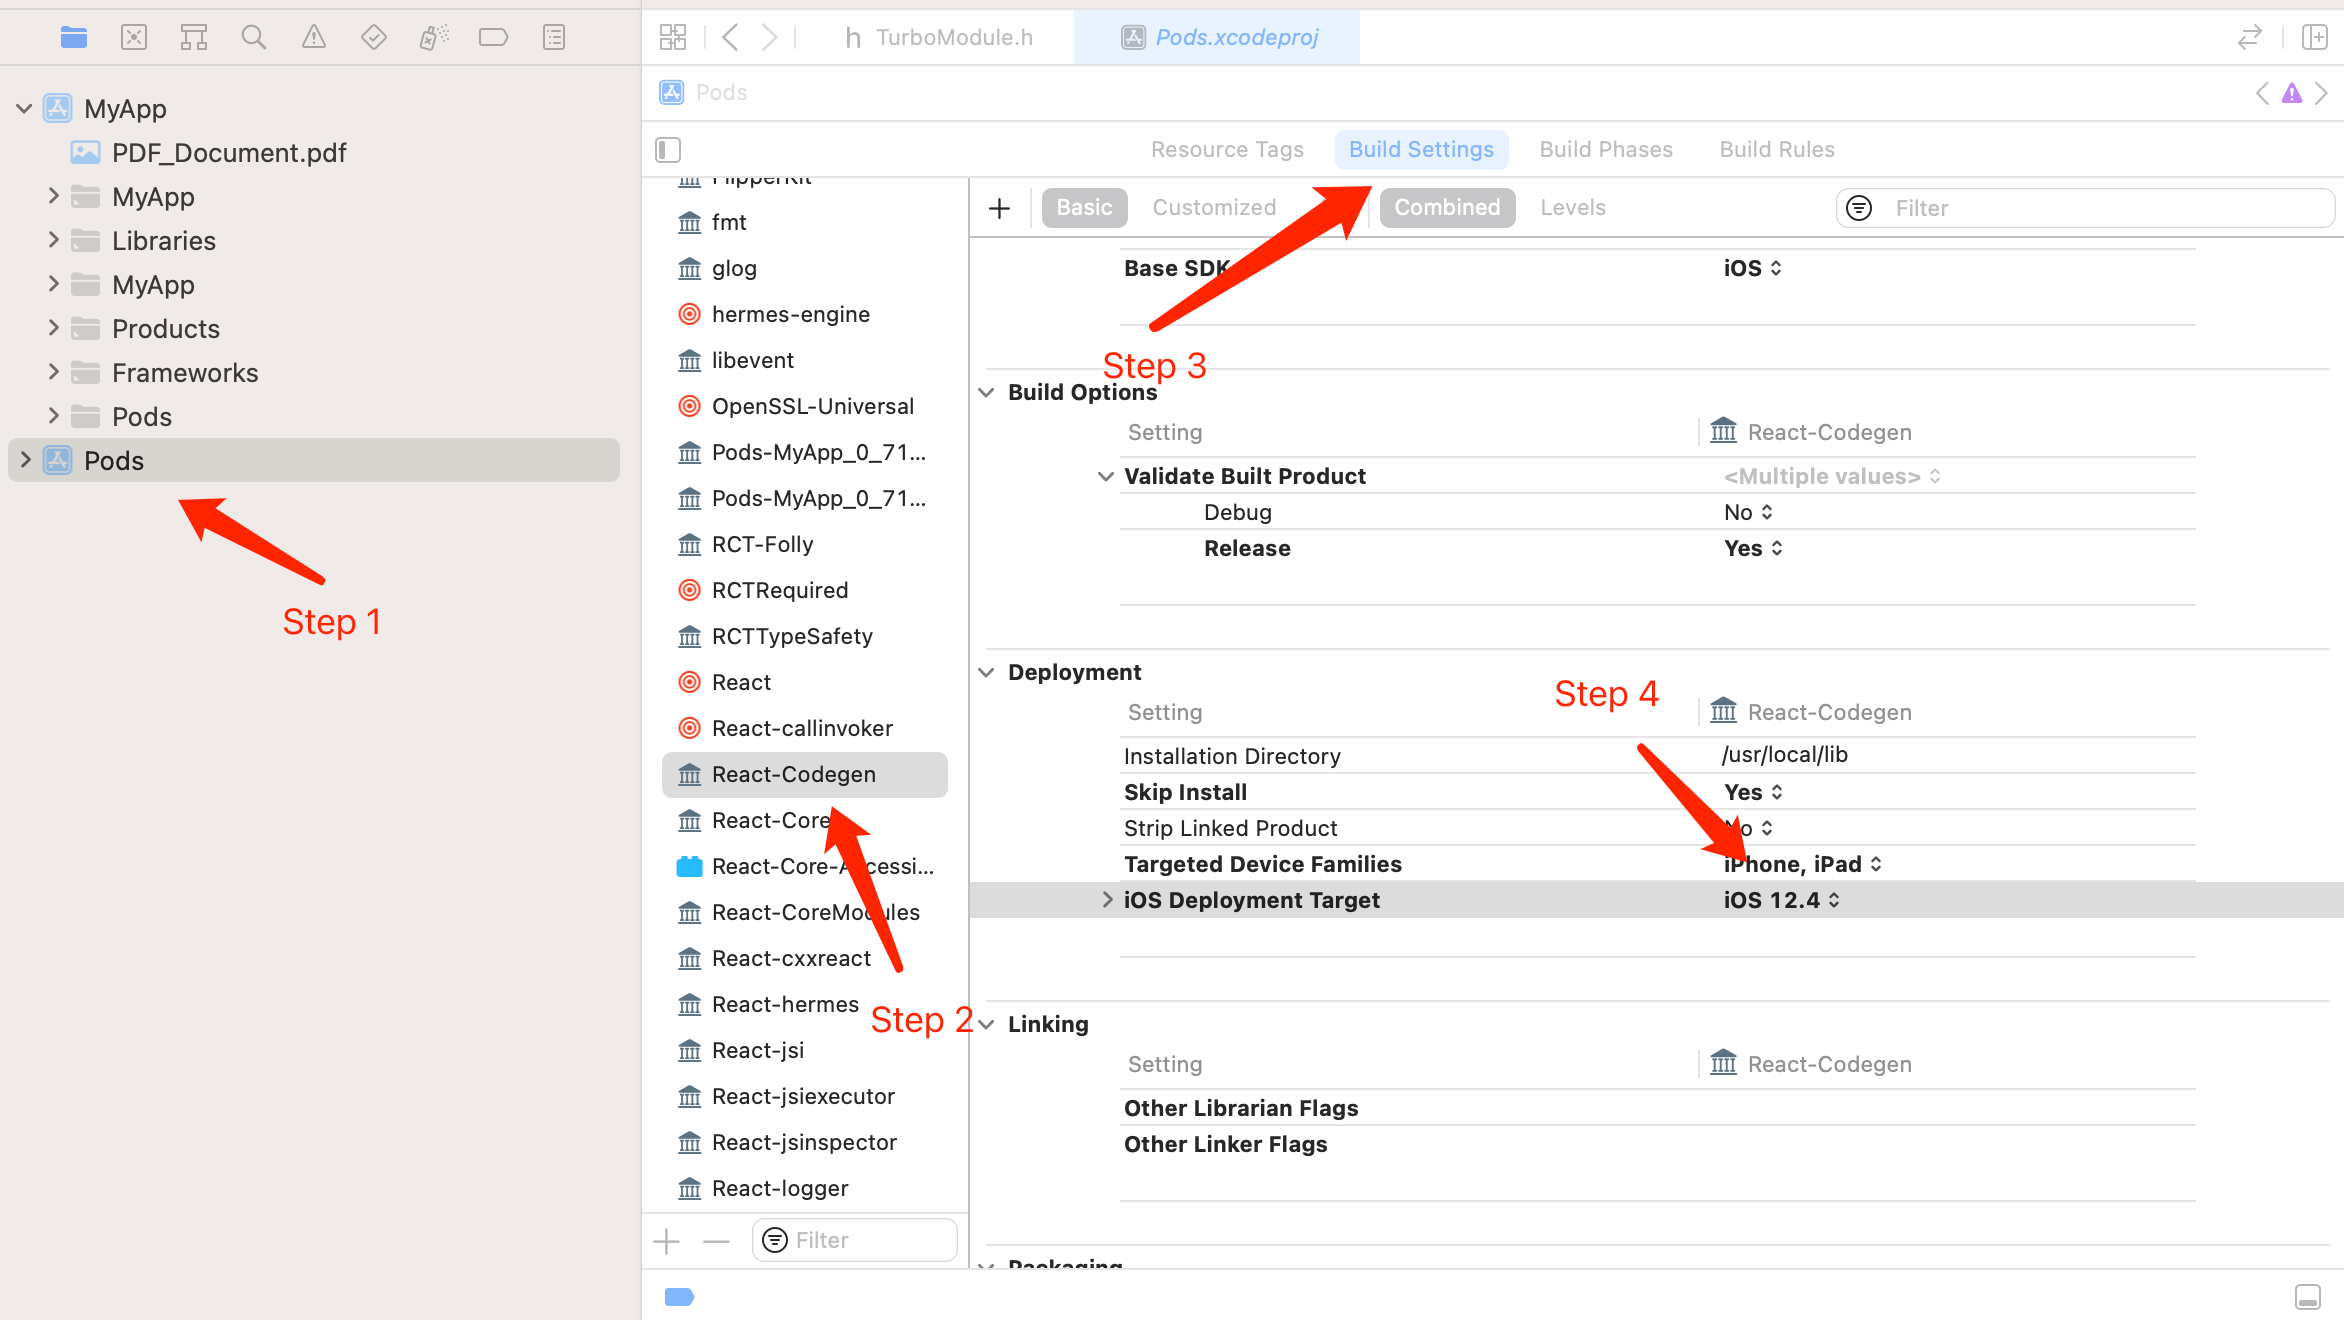Select the Combined filter button

1444,206
